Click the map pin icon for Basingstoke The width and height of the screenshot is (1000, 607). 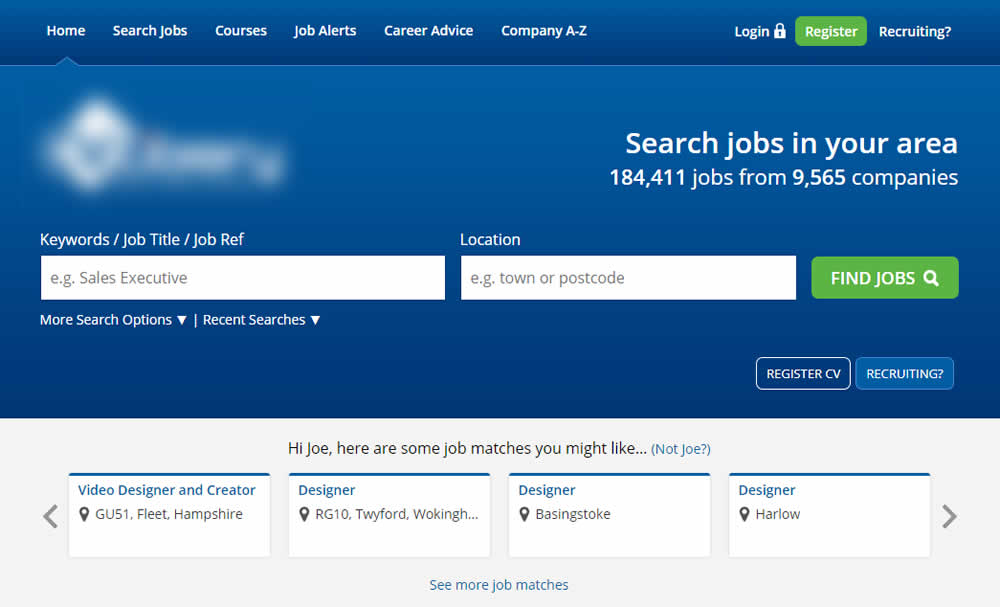point(524,514)
